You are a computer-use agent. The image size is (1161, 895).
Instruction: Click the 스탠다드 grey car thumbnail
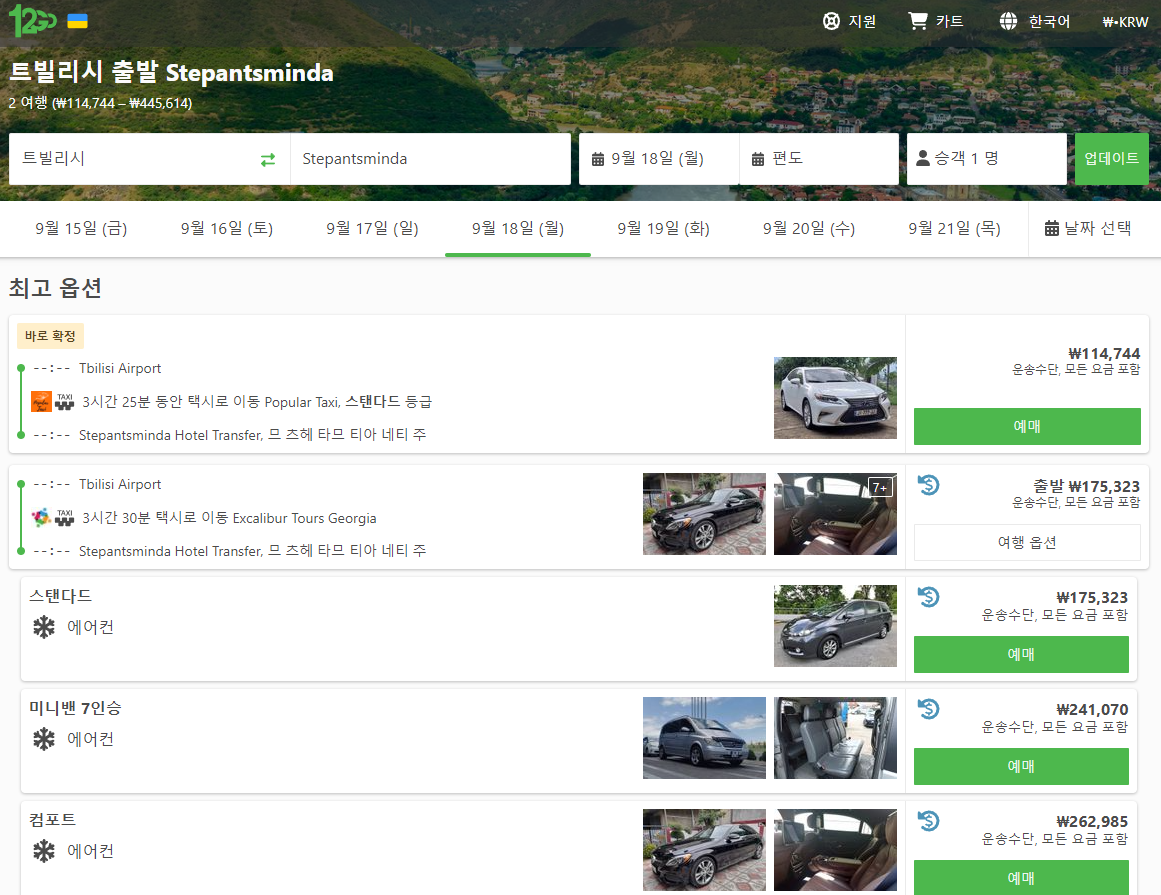pyautogui.click(x=835, y=626)
